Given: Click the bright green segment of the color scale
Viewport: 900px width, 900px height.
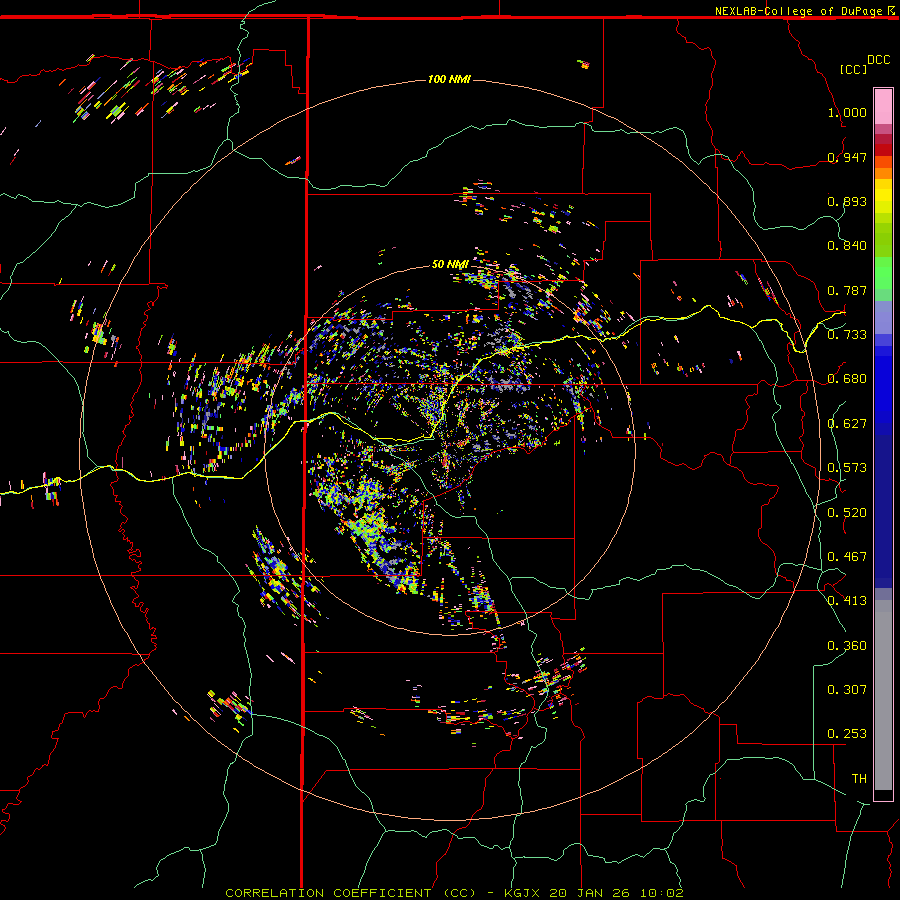Looking at the screenshot, I should 883,273.
